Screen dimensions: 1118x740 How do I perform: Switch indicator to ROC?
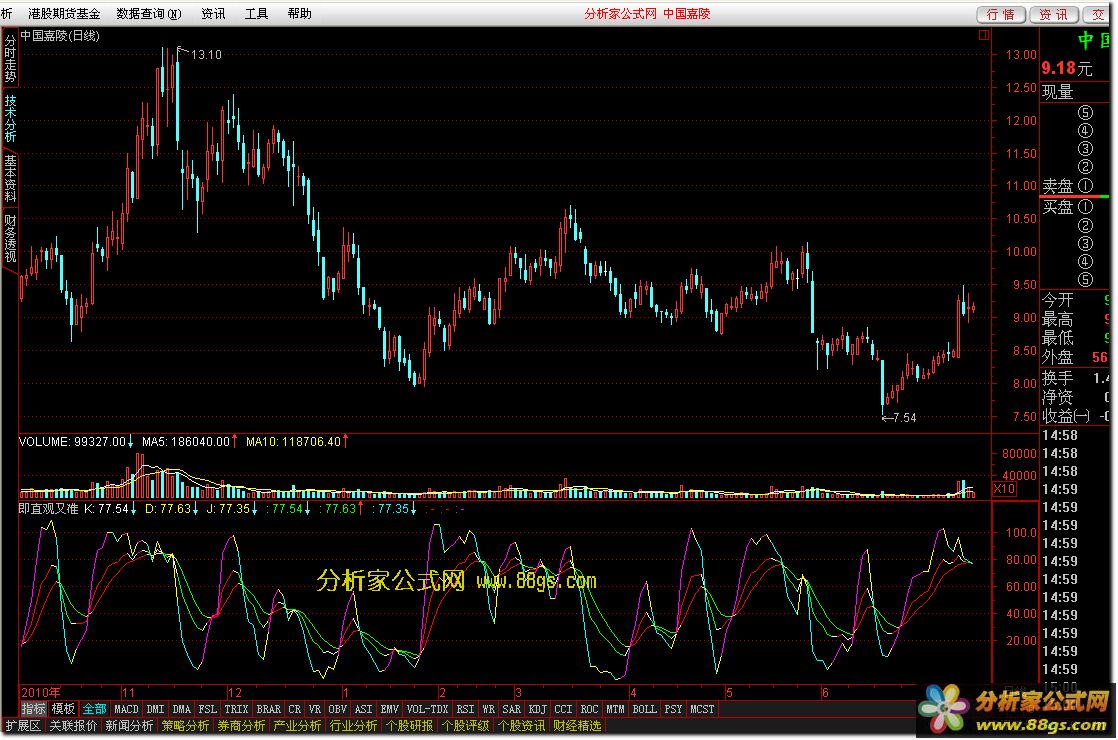coord(589,709)
